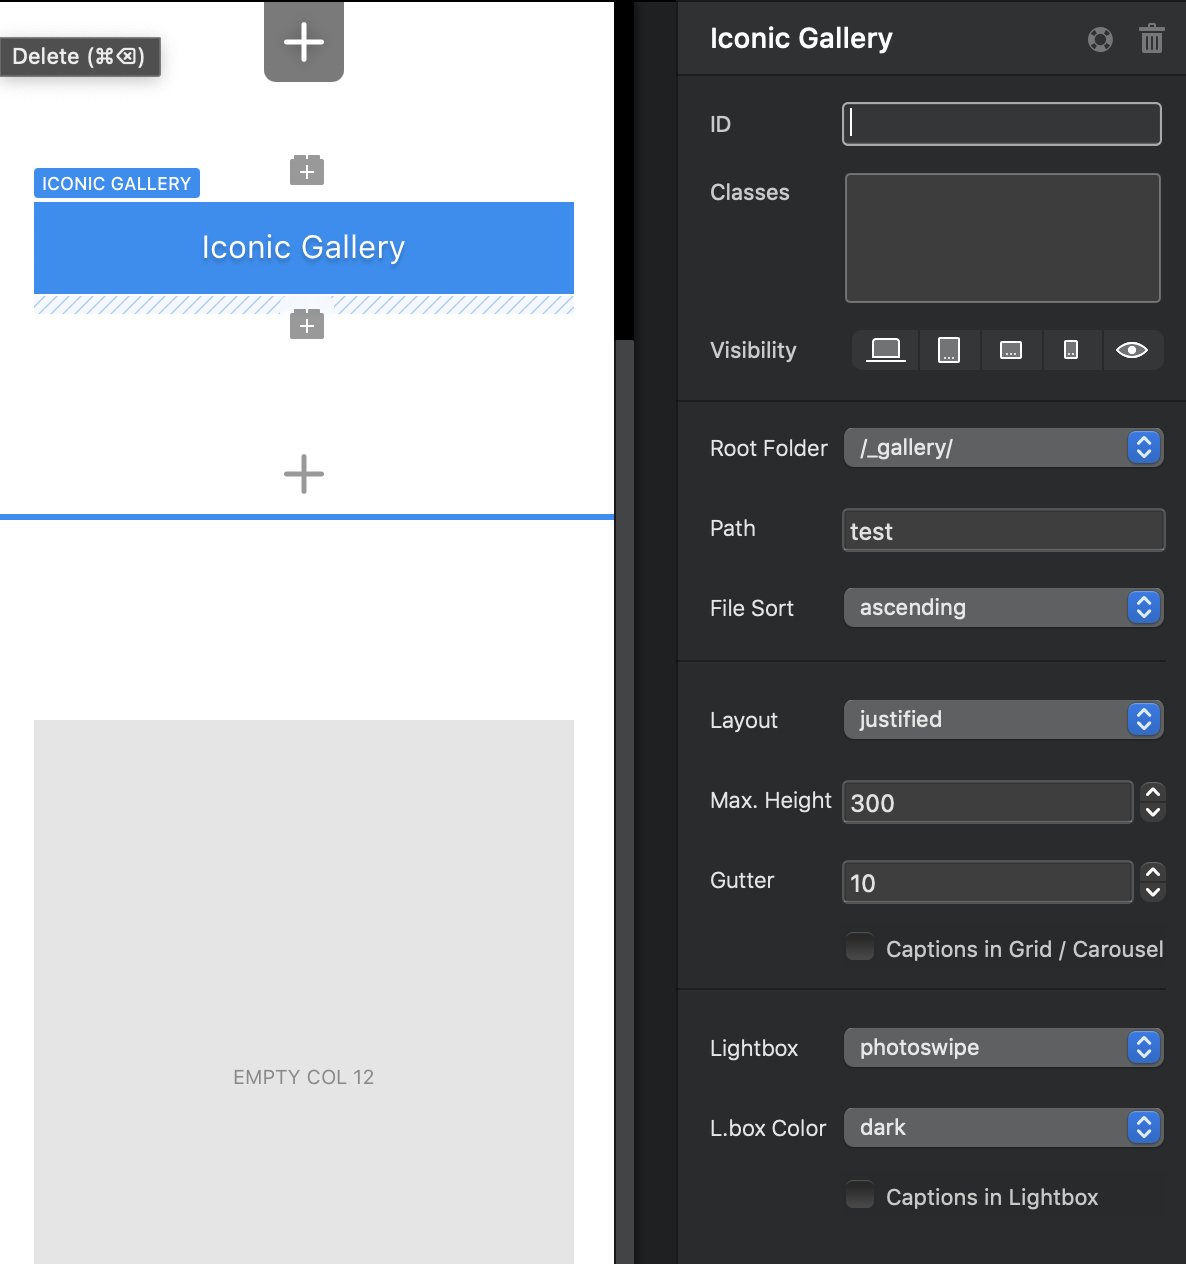Toggle phone visibility icon
Viewport: 1186px width, 1264px height.
1071,350
